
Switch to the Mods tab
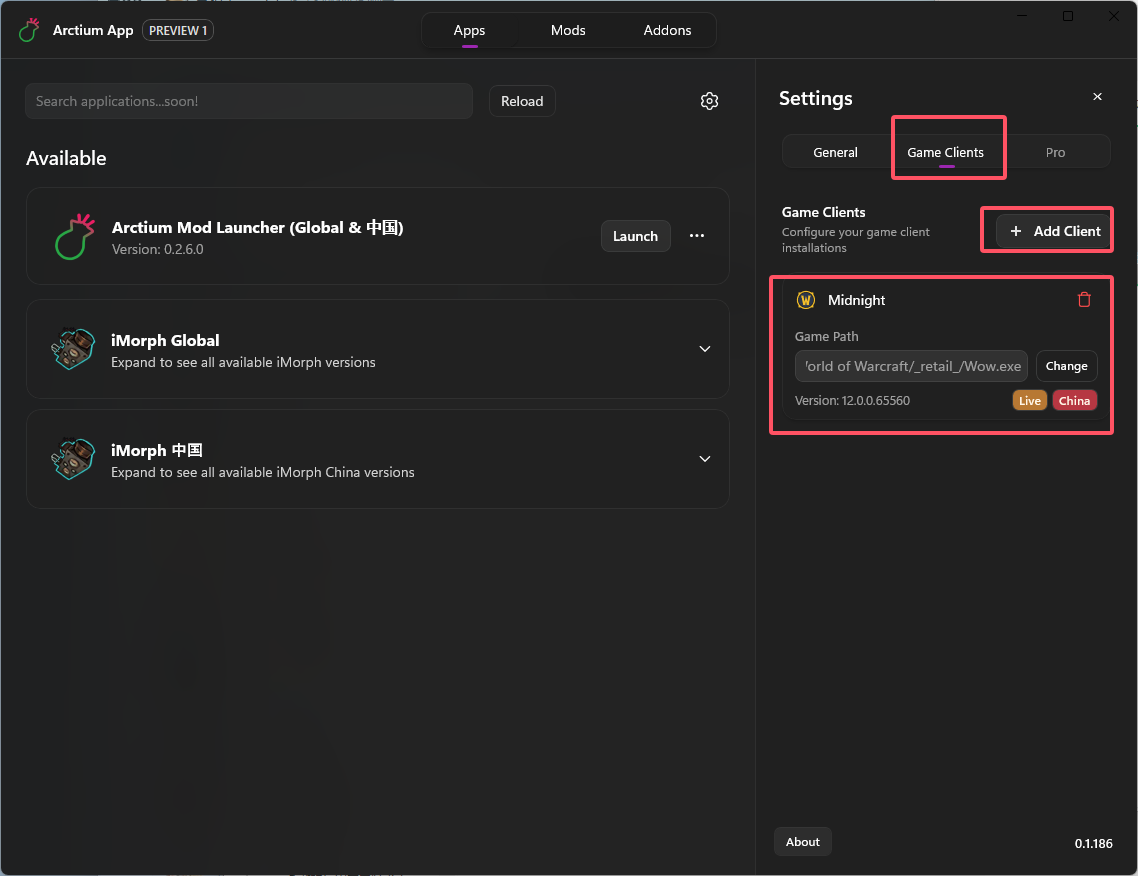pos(568,30)
